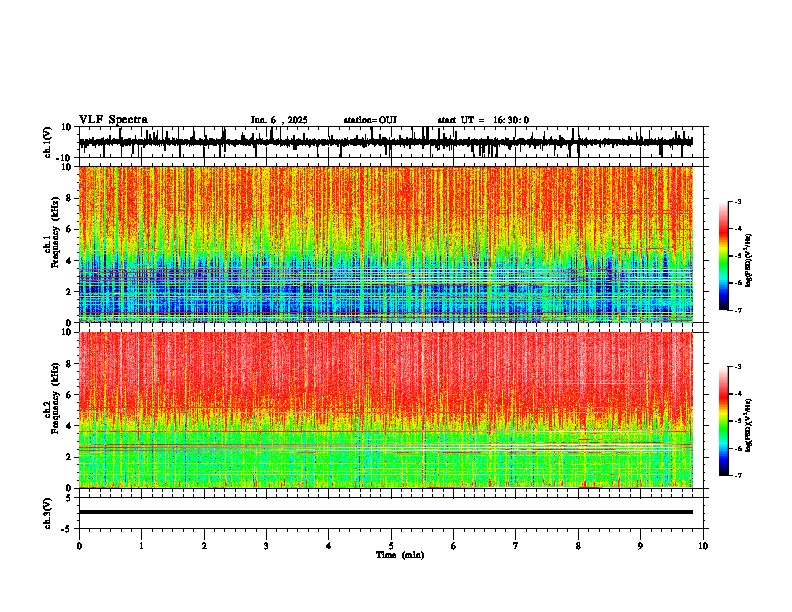
Task: Click the "station=OUI" header label
Action: 370,120
